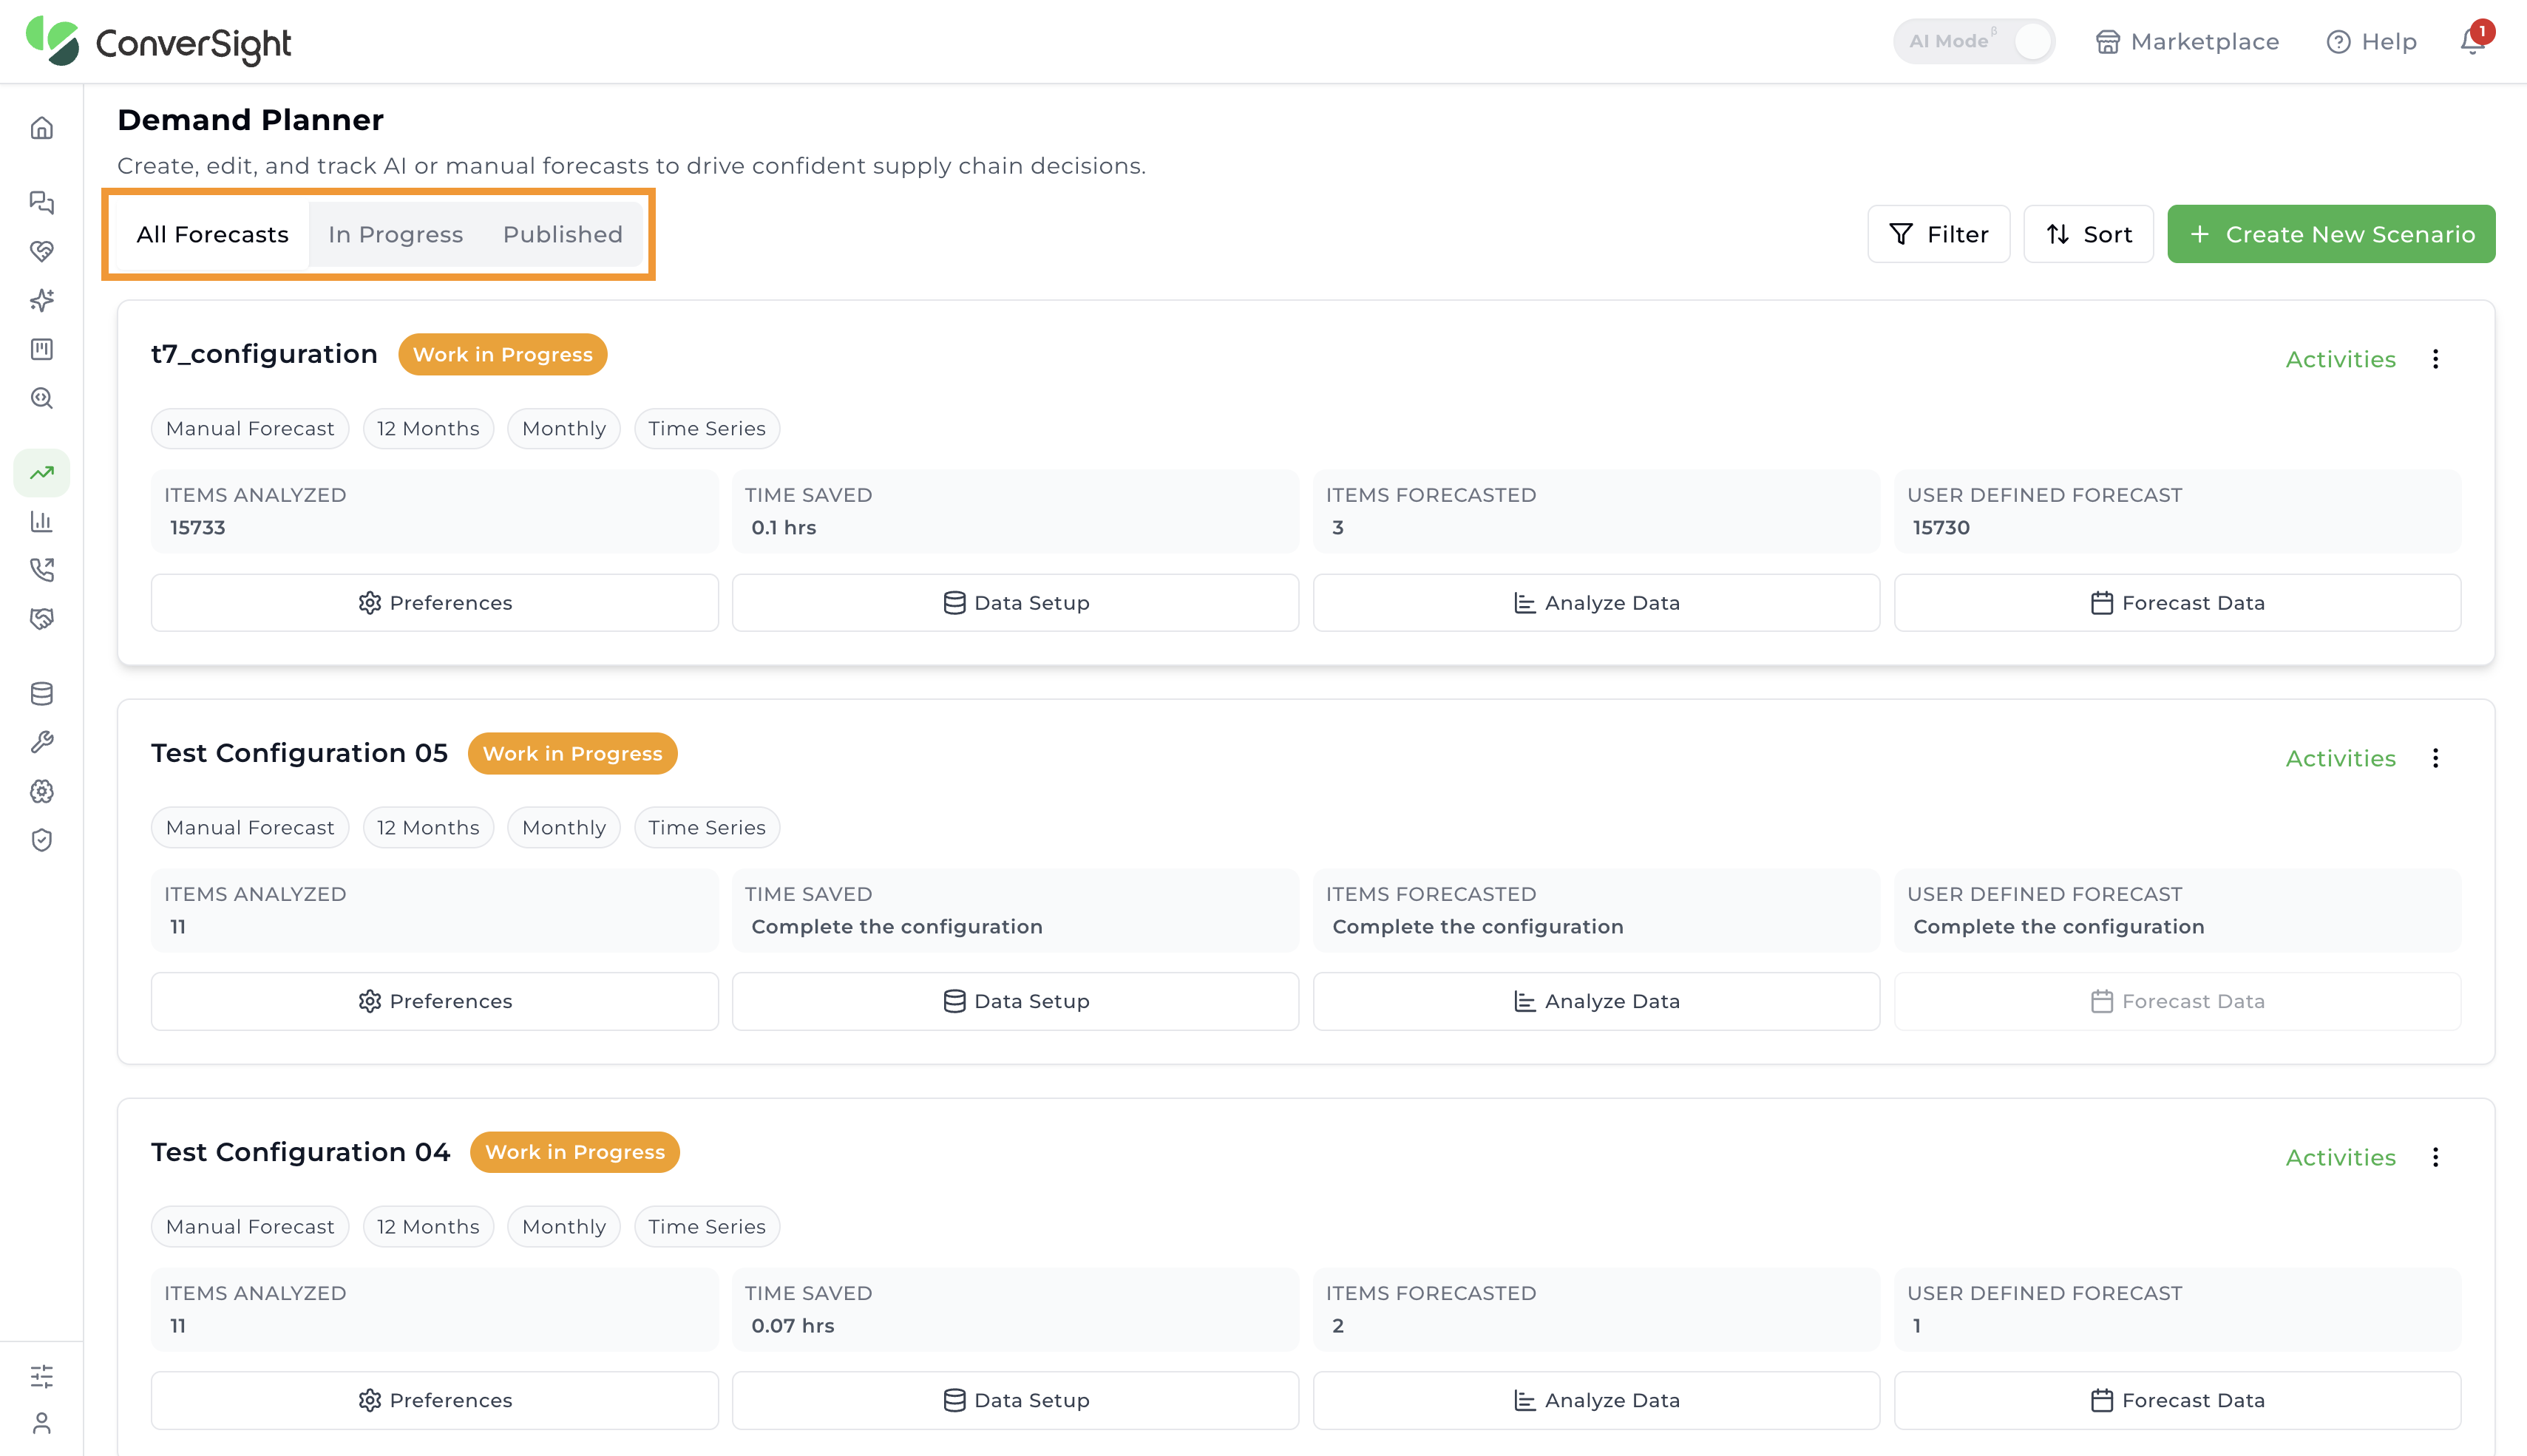Image resolution: width=2527 pixels, height=1456 pixels.
Task: Open the Sort options
Action: [x=2088, y=234]
